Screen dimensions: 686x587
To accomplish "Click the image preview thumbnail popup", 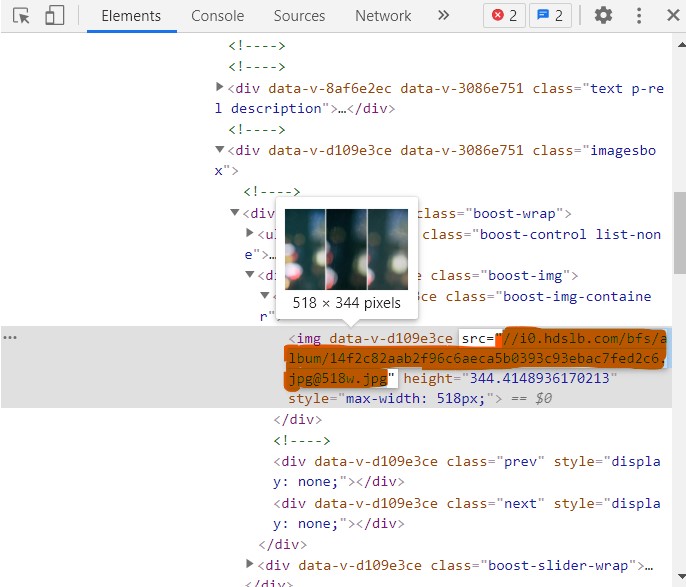I will (x=346, y=250).
